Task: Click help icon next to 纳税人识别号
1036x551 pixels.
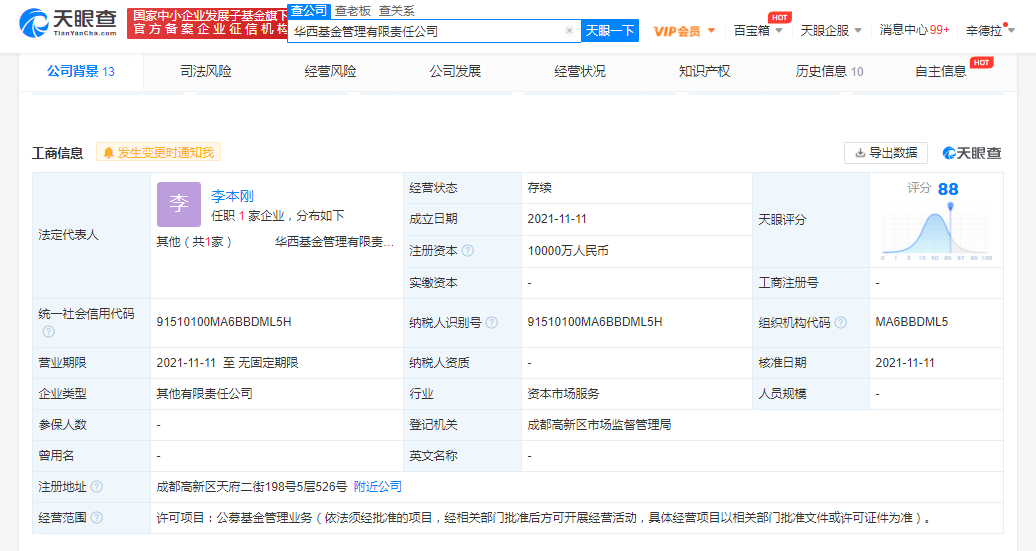Action: pyautogui.click(x=492, y=322)
